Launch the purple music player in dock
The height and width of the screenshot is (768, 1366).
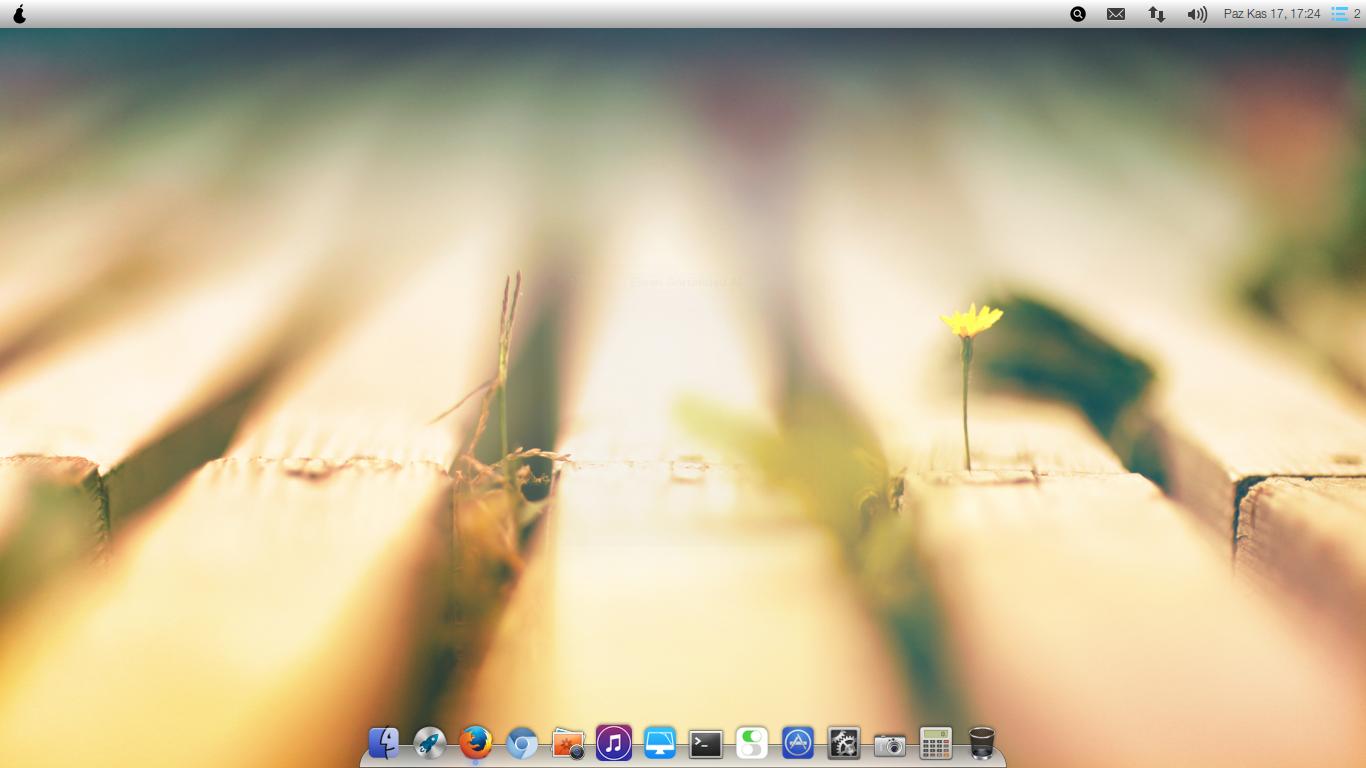(614, 743)
